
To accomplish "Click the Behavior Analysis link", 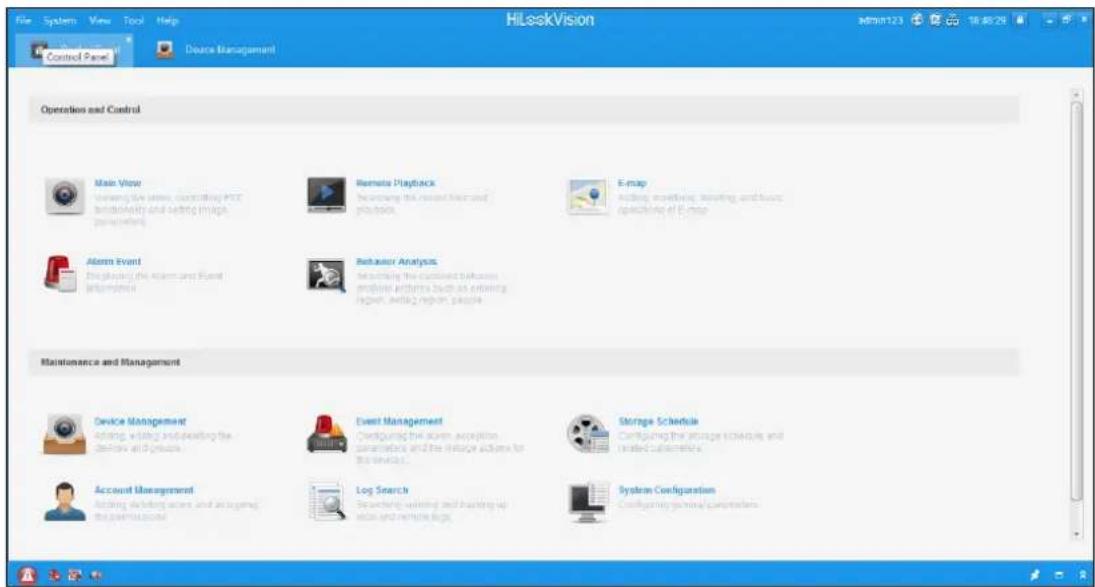I will click(x=396, y=261).
